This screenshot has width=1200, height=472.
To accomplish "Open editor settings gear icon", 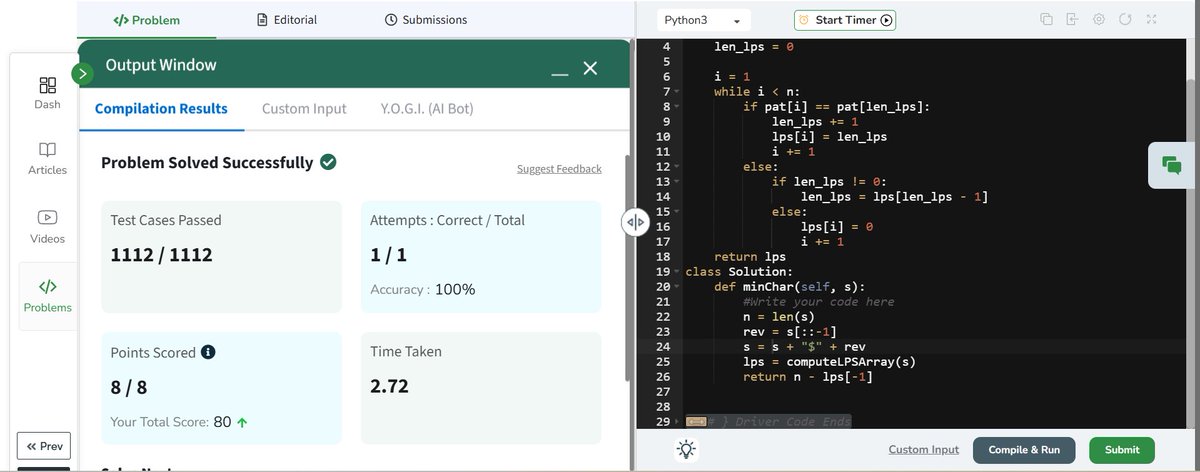I will pyautogui.click(x=1099, y=19).
